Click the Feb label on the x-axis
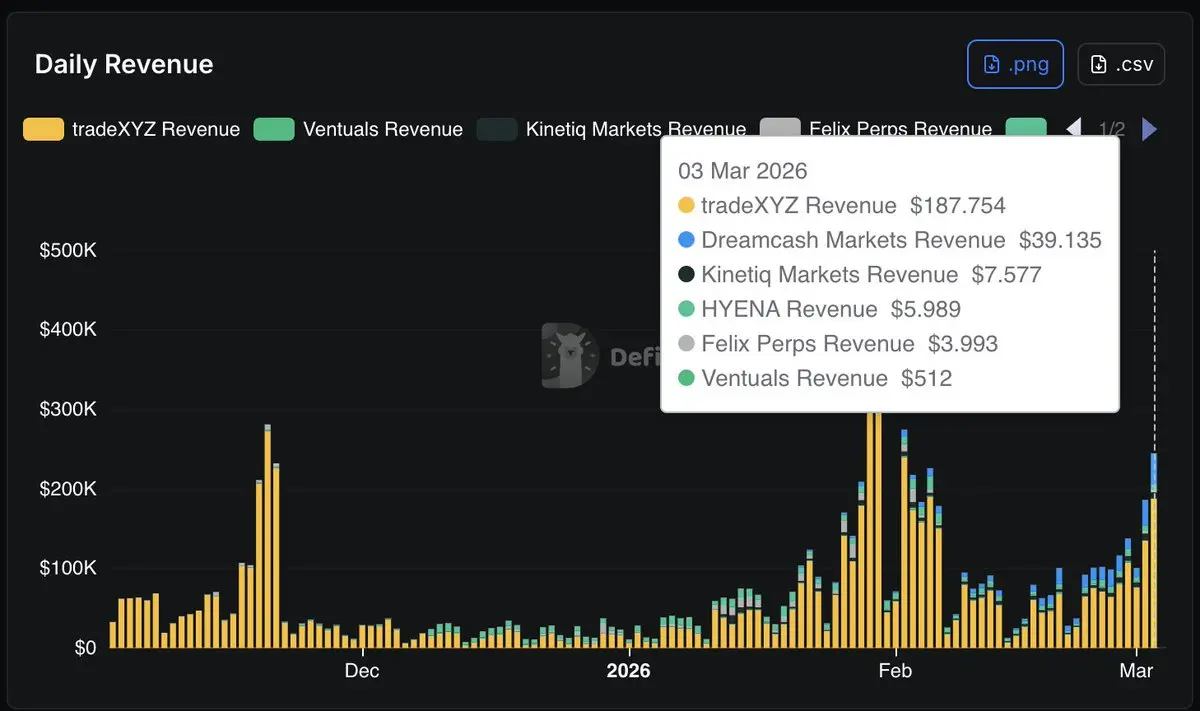 (894, 671)
